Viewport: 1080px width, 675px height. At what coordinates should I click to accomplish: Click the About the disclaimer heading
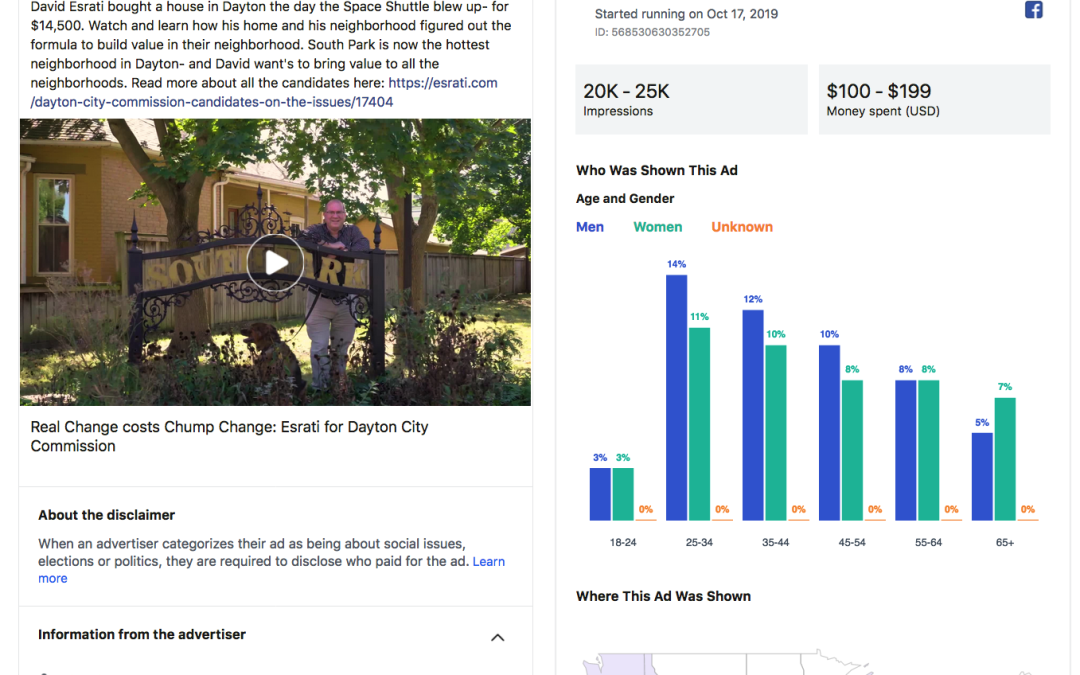(x=107, y=515)
